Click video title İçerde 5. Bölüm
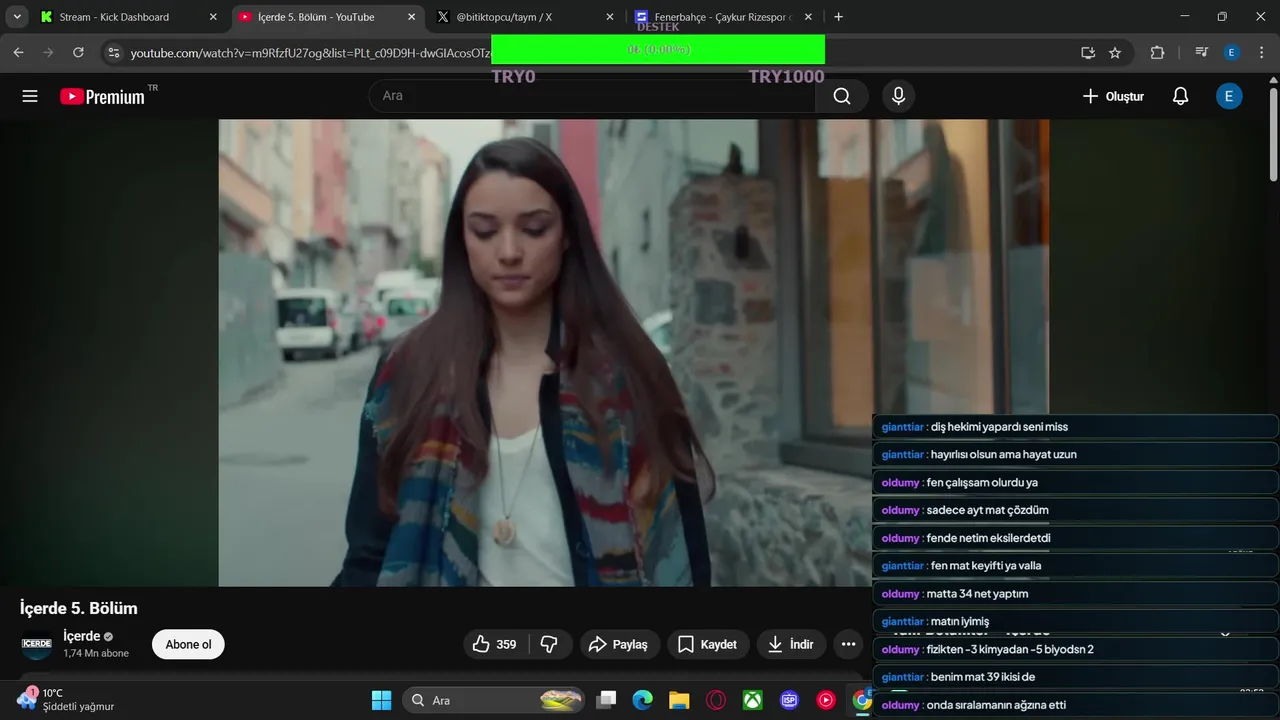 [79, 608]
